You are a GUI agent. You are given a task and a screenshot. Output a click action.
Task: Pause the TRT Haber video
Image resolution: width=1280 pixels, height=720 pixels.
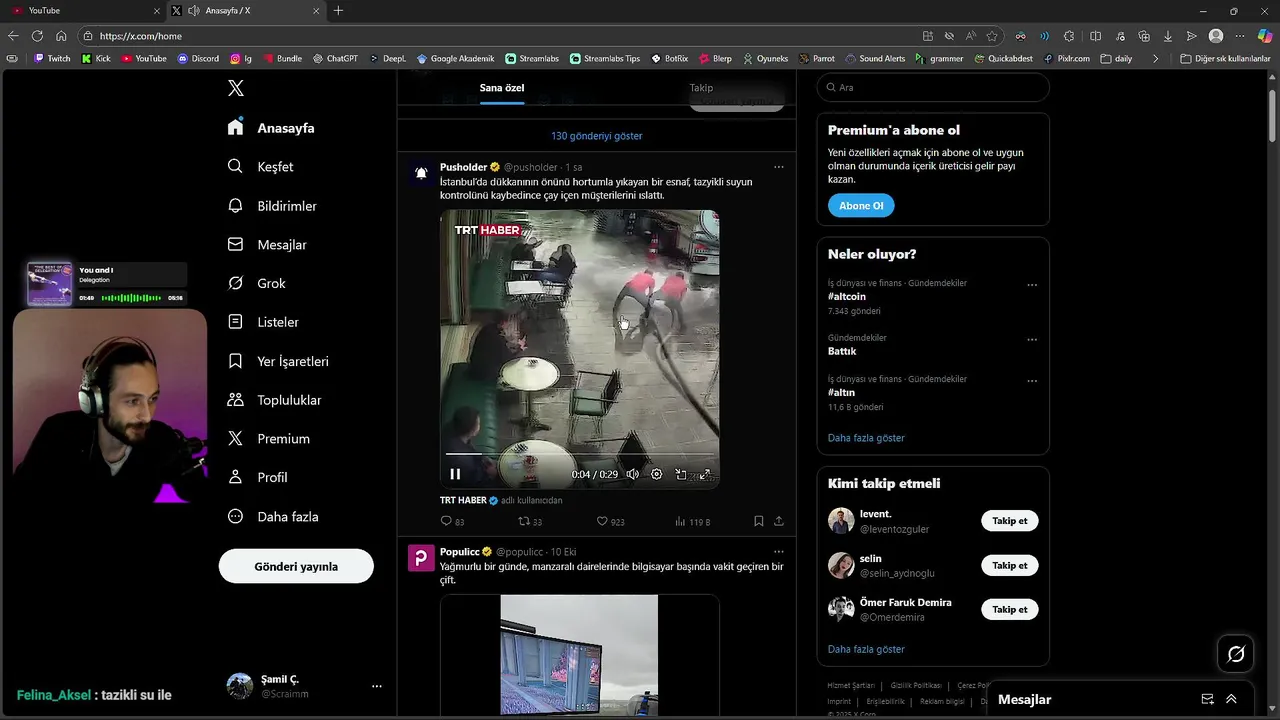[455, 474]
